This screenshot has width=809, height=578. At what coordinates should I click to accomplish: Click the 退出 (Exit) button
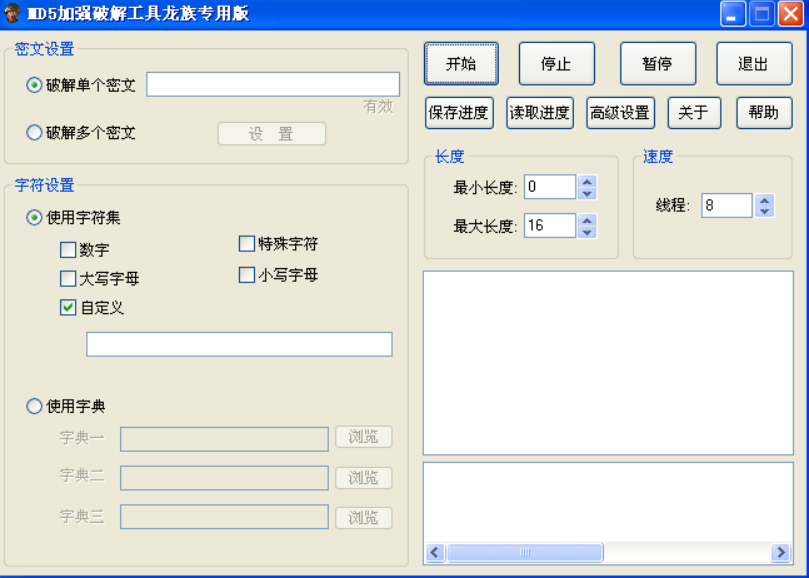(753, 63)
